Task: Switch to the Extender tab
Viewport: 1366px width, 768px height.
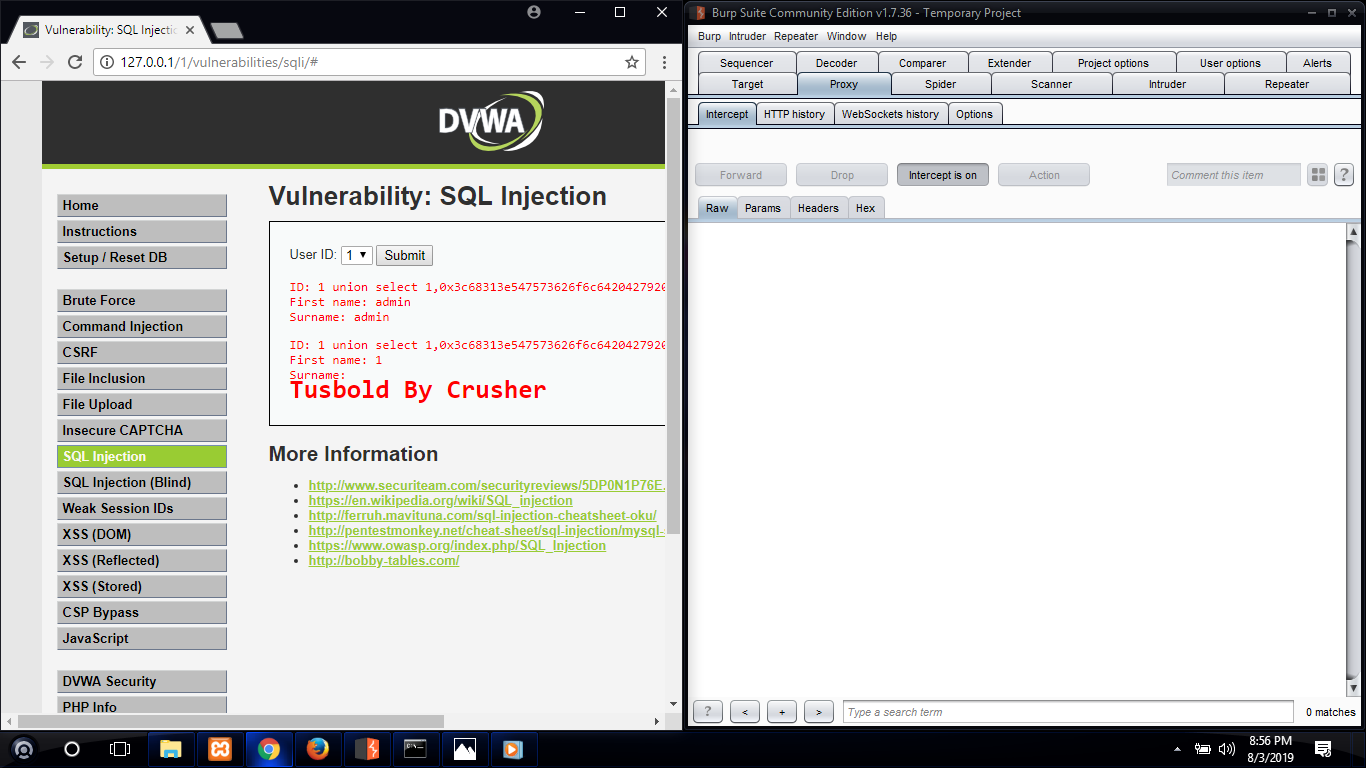Action: click(1009, 63)
